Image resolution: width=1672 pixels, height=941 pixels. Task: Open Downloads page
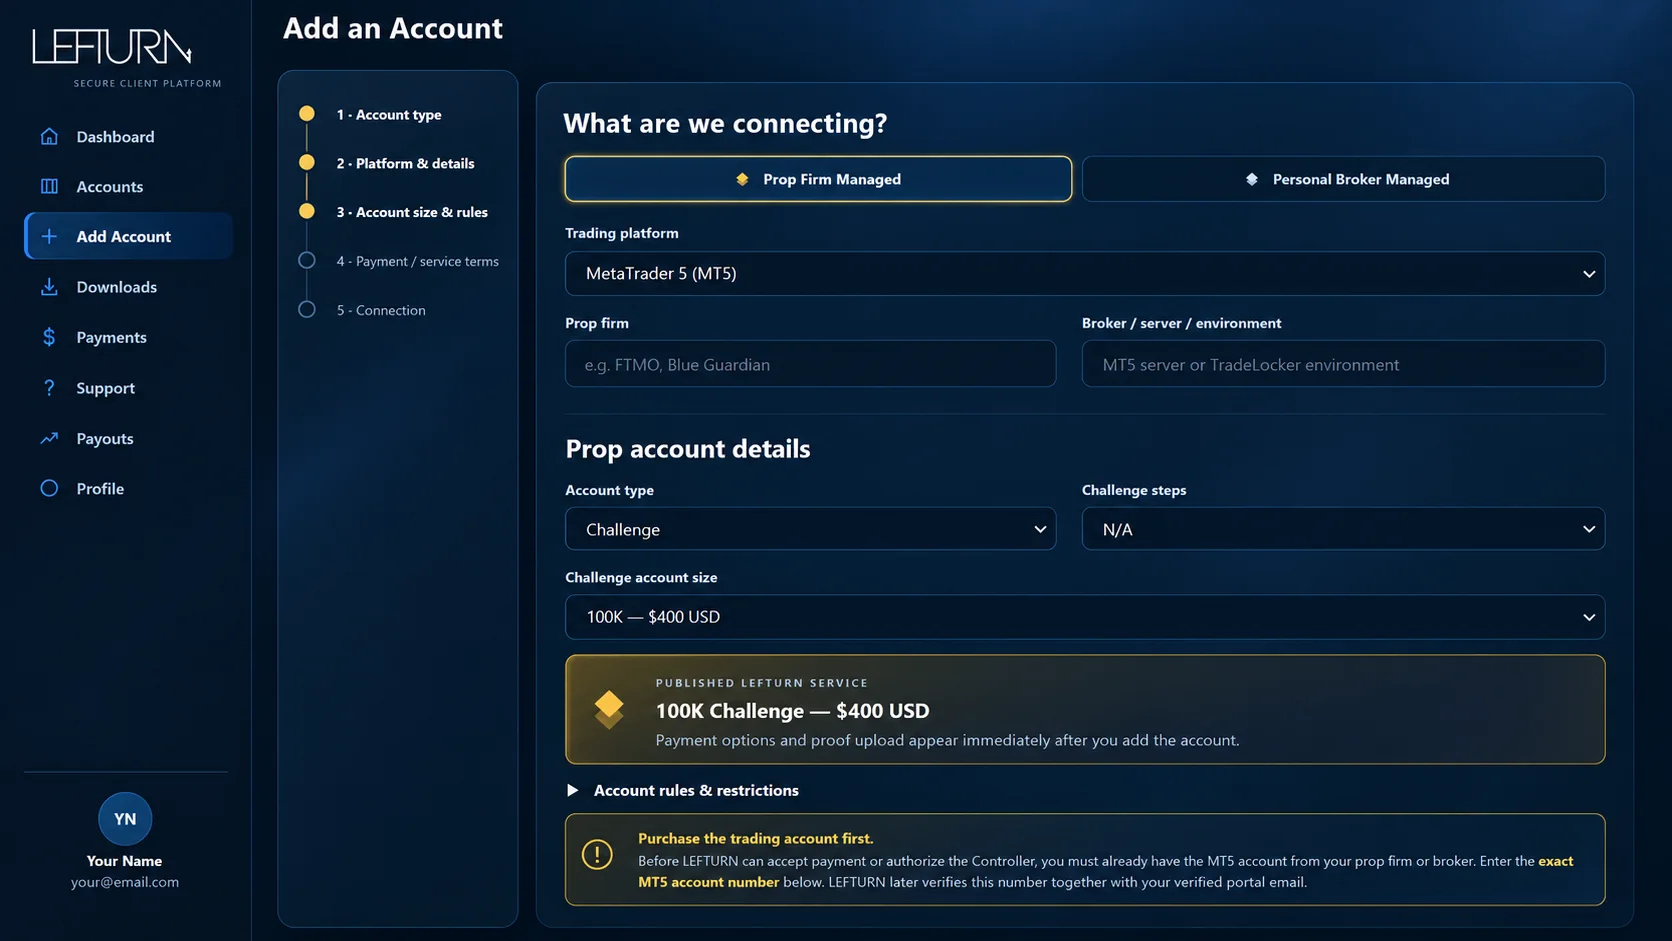point(128,287)
